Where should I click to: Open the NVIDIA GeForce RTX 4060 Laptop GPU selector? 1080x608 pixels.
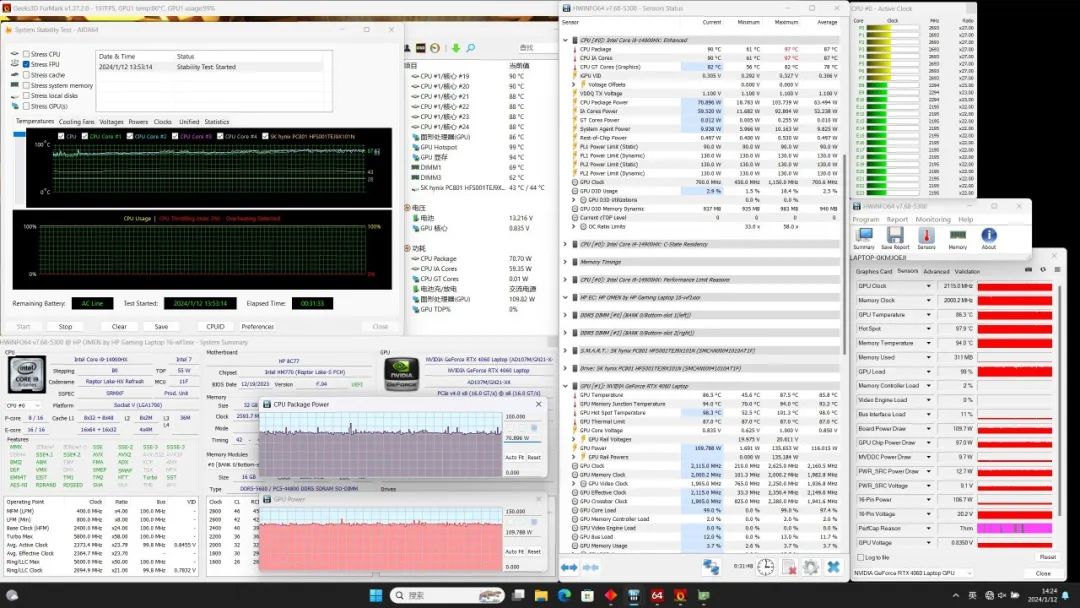pyautogui.click(x=913, y=573)
